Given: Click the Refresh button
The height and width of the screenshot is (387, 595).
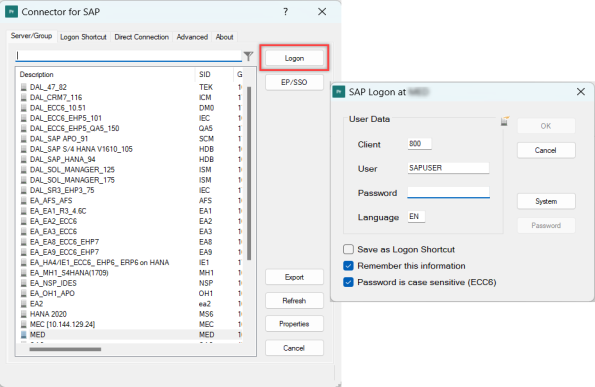Looking at the screenshot, I should coord(294,301).
